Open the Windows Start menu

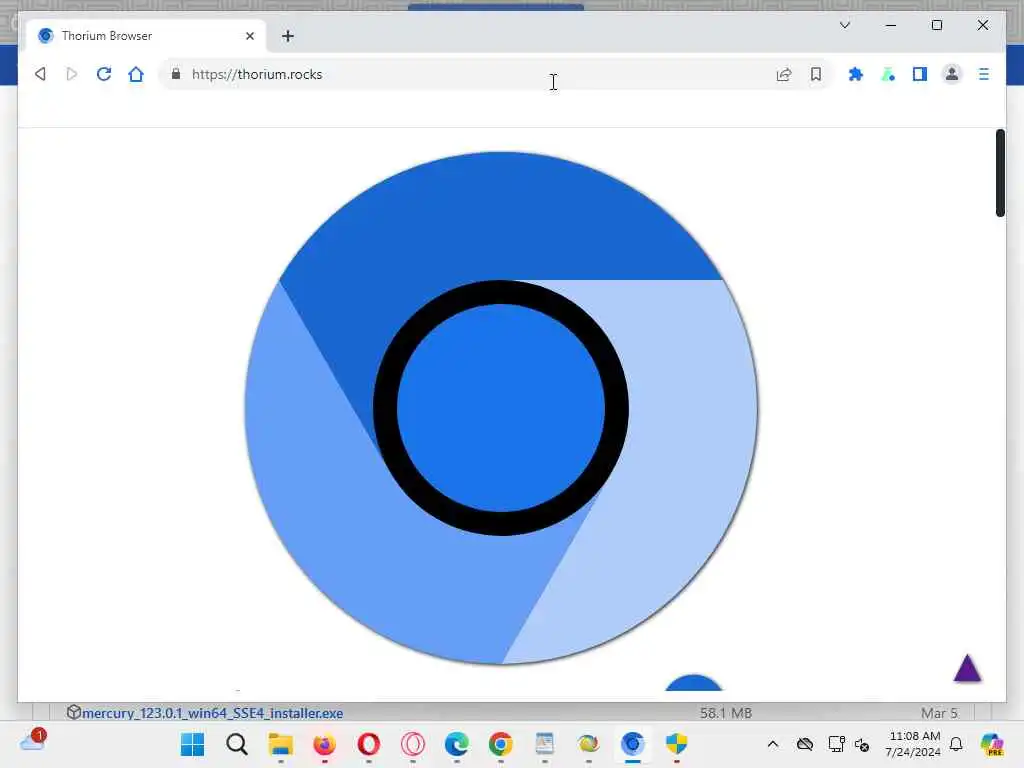pyautogui.click(x=192, y=744)
